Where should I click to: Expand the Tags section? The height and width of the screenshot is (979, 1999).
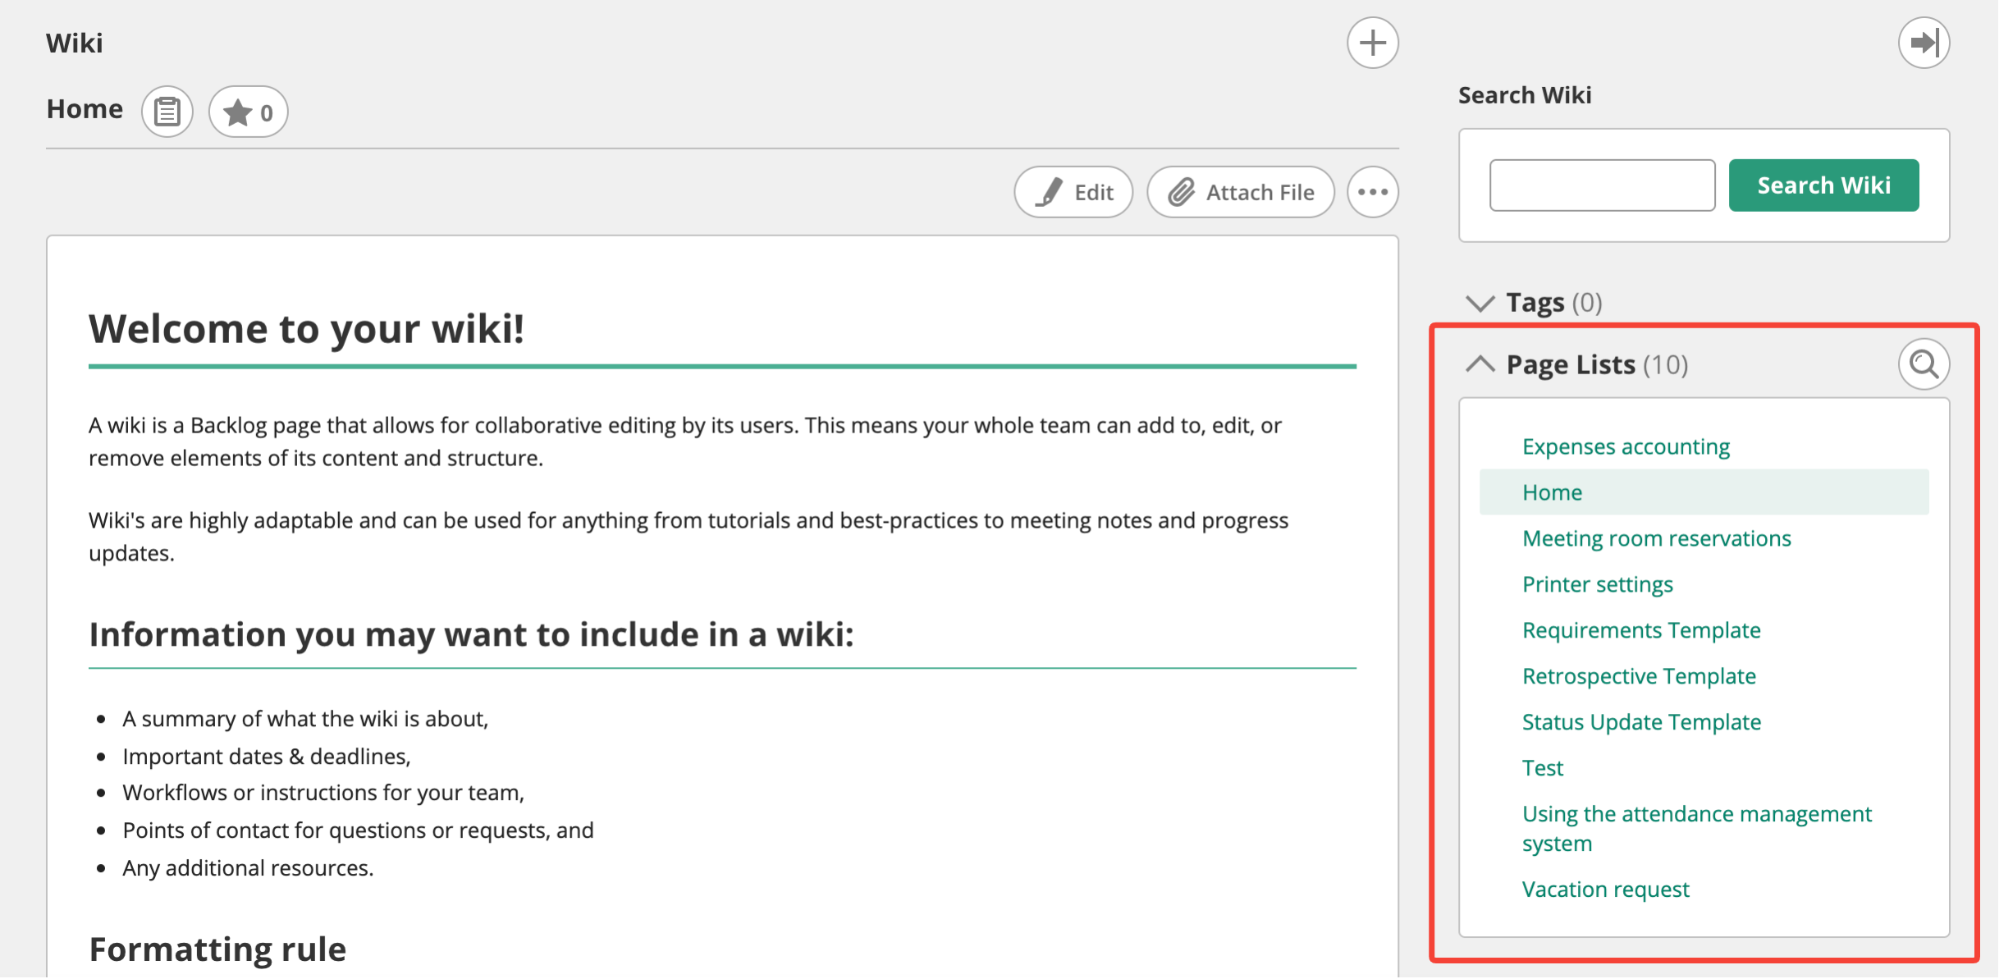(x=1480, y=302)
